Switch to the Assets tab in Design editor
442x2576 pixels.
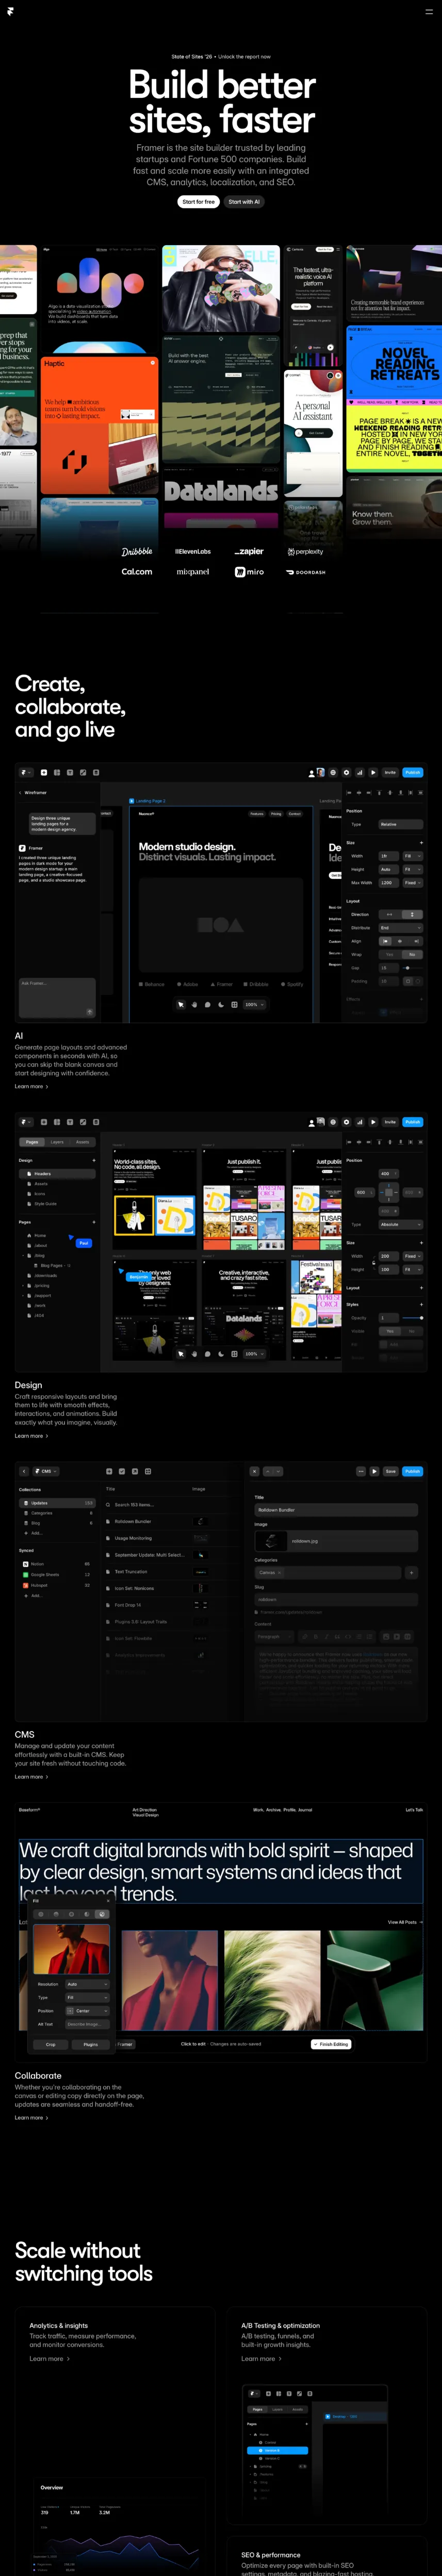pyautogui.click(x=82, y=1142)
